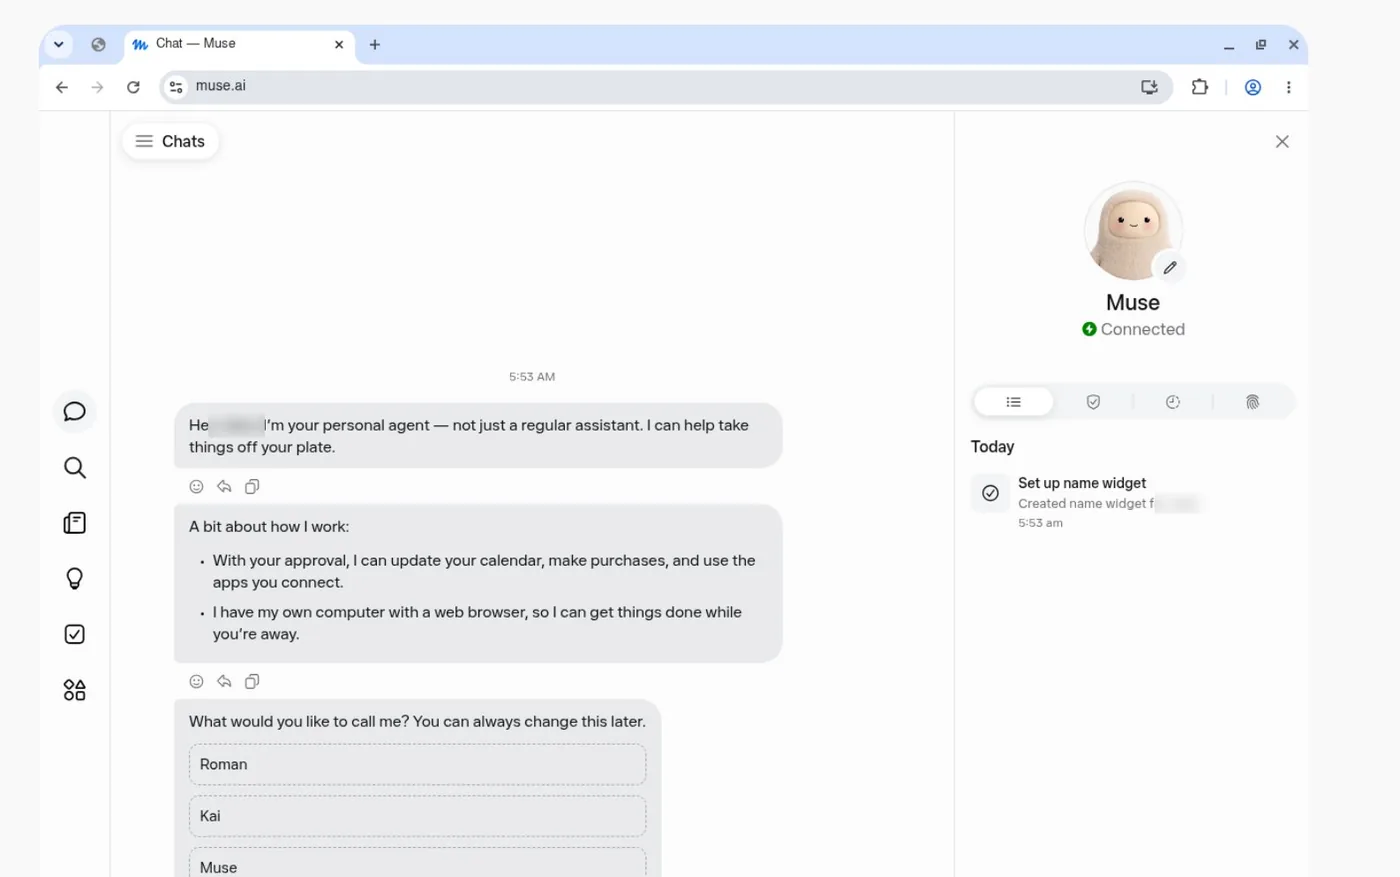The height and width of the screenshot is (877, 1400).
Task: Edit Muse avatar with pencil icon
Action: tap(1169, 267)
